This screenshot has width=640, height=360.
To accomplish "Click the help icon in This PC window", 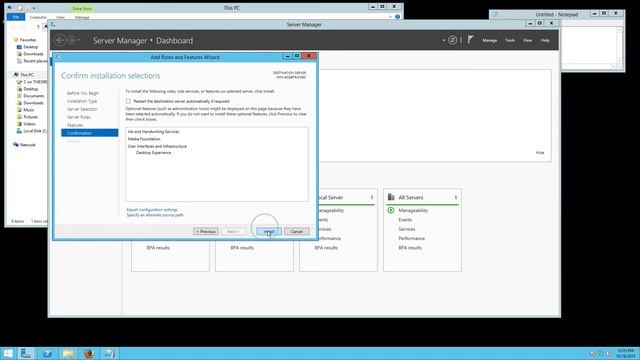I will coord(398,17).
